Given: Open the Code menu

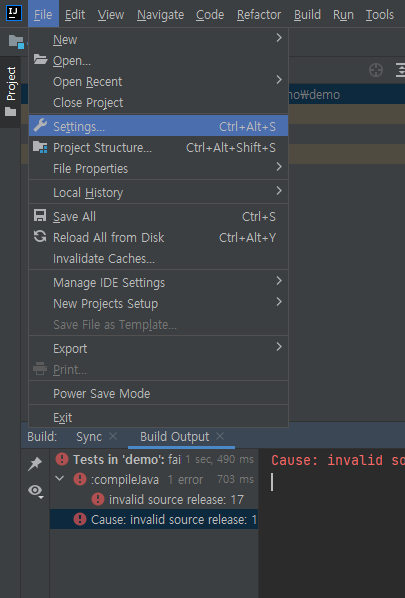Looking at the screenshot, I should point(210,14).
